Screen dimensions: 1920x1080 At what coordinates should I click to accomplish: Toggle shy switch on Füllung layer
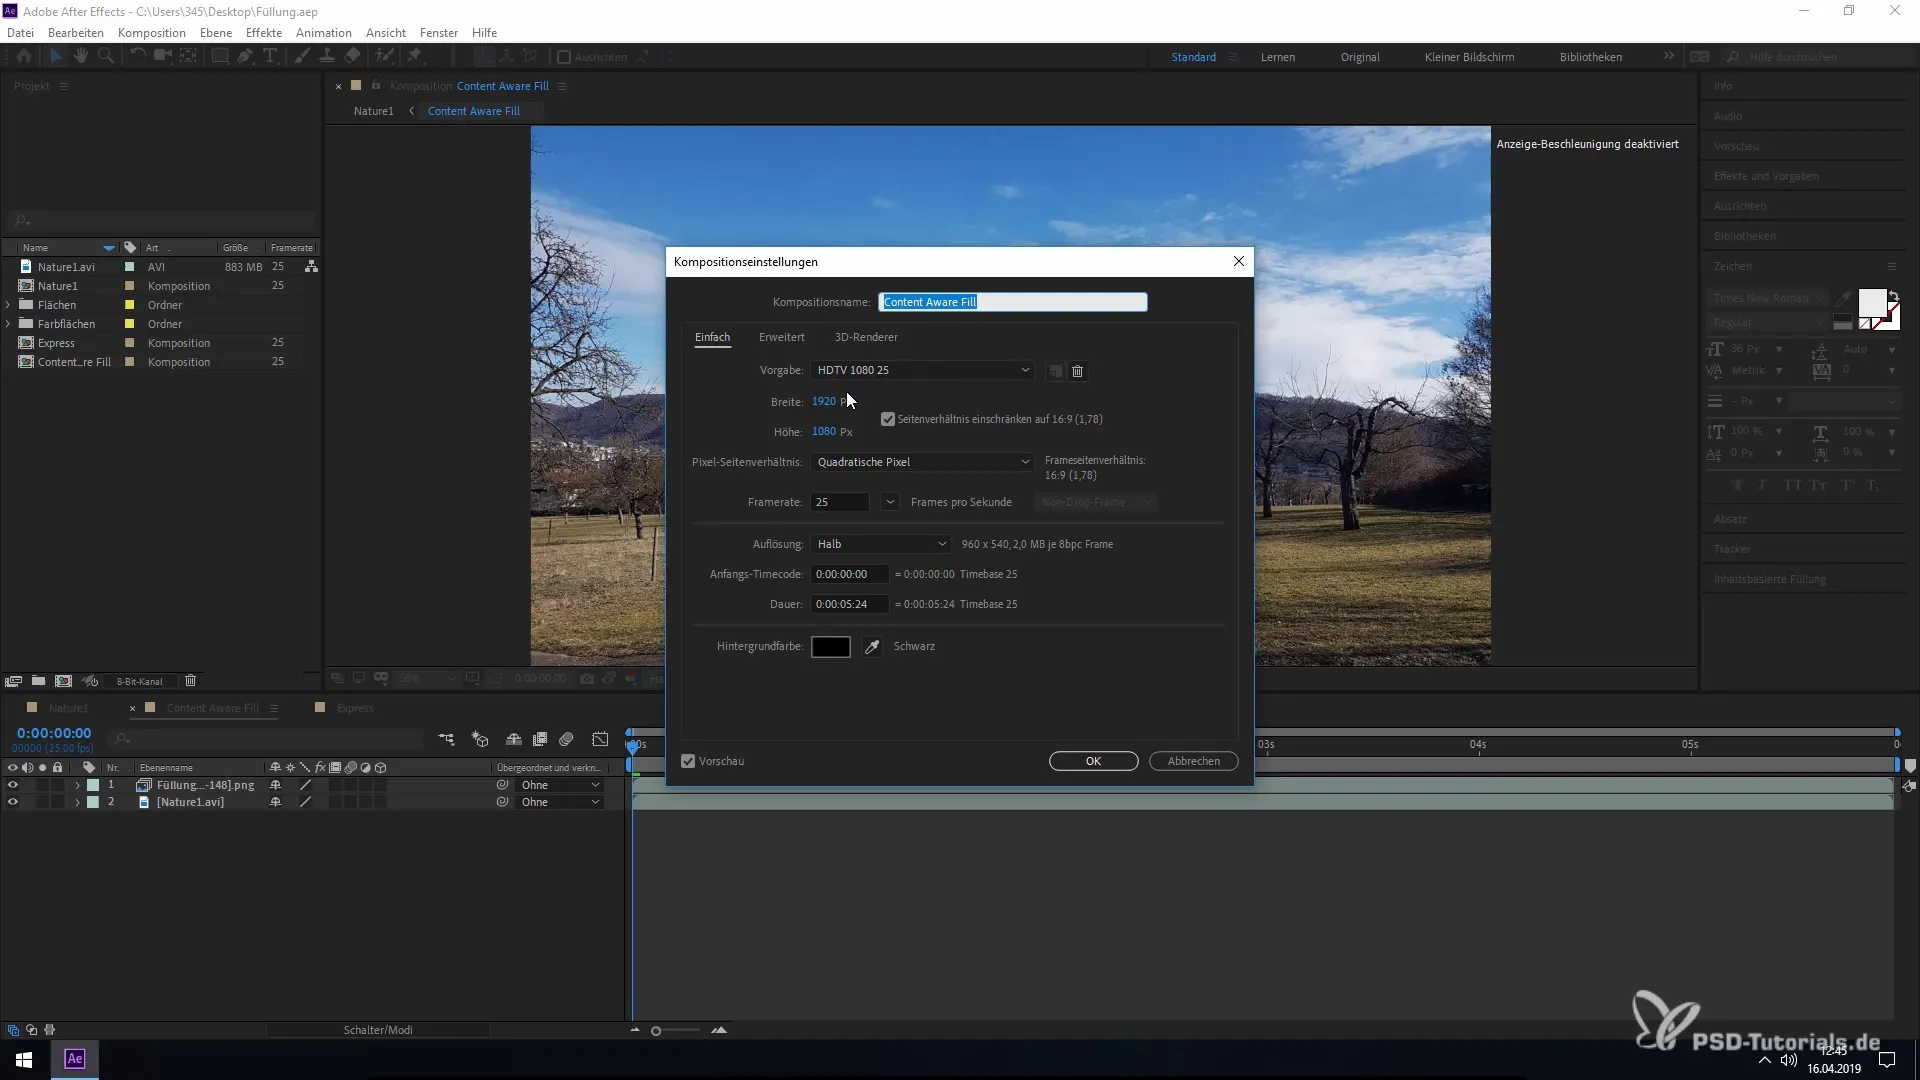click(275, 785)
